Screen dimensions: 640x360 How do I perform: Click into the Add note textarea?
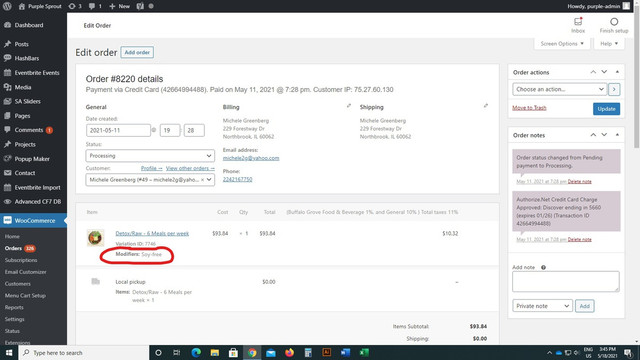pos(566,282)
